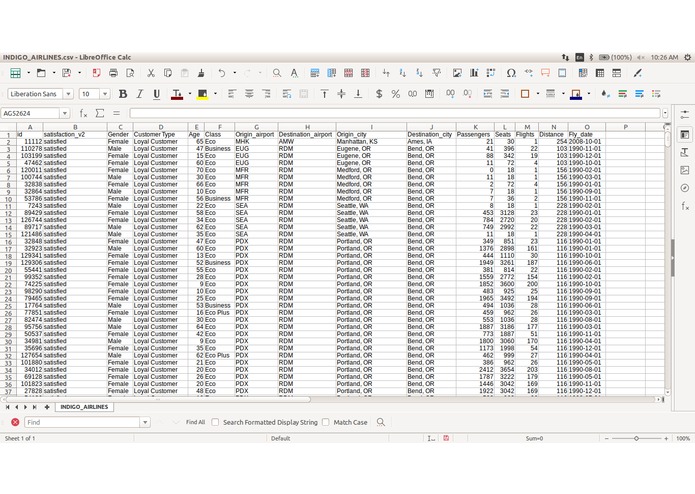Open the font size dropdown
Viewport: 695px width, 494px height.
tap(105, 94)
